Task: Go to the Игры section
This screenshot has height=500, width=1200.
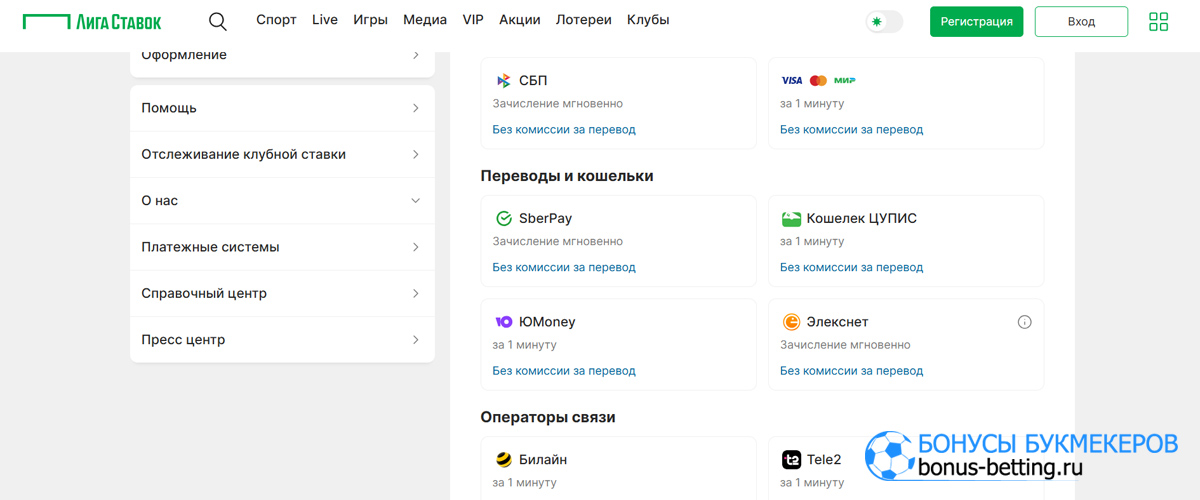Action: tap(371, 20)
